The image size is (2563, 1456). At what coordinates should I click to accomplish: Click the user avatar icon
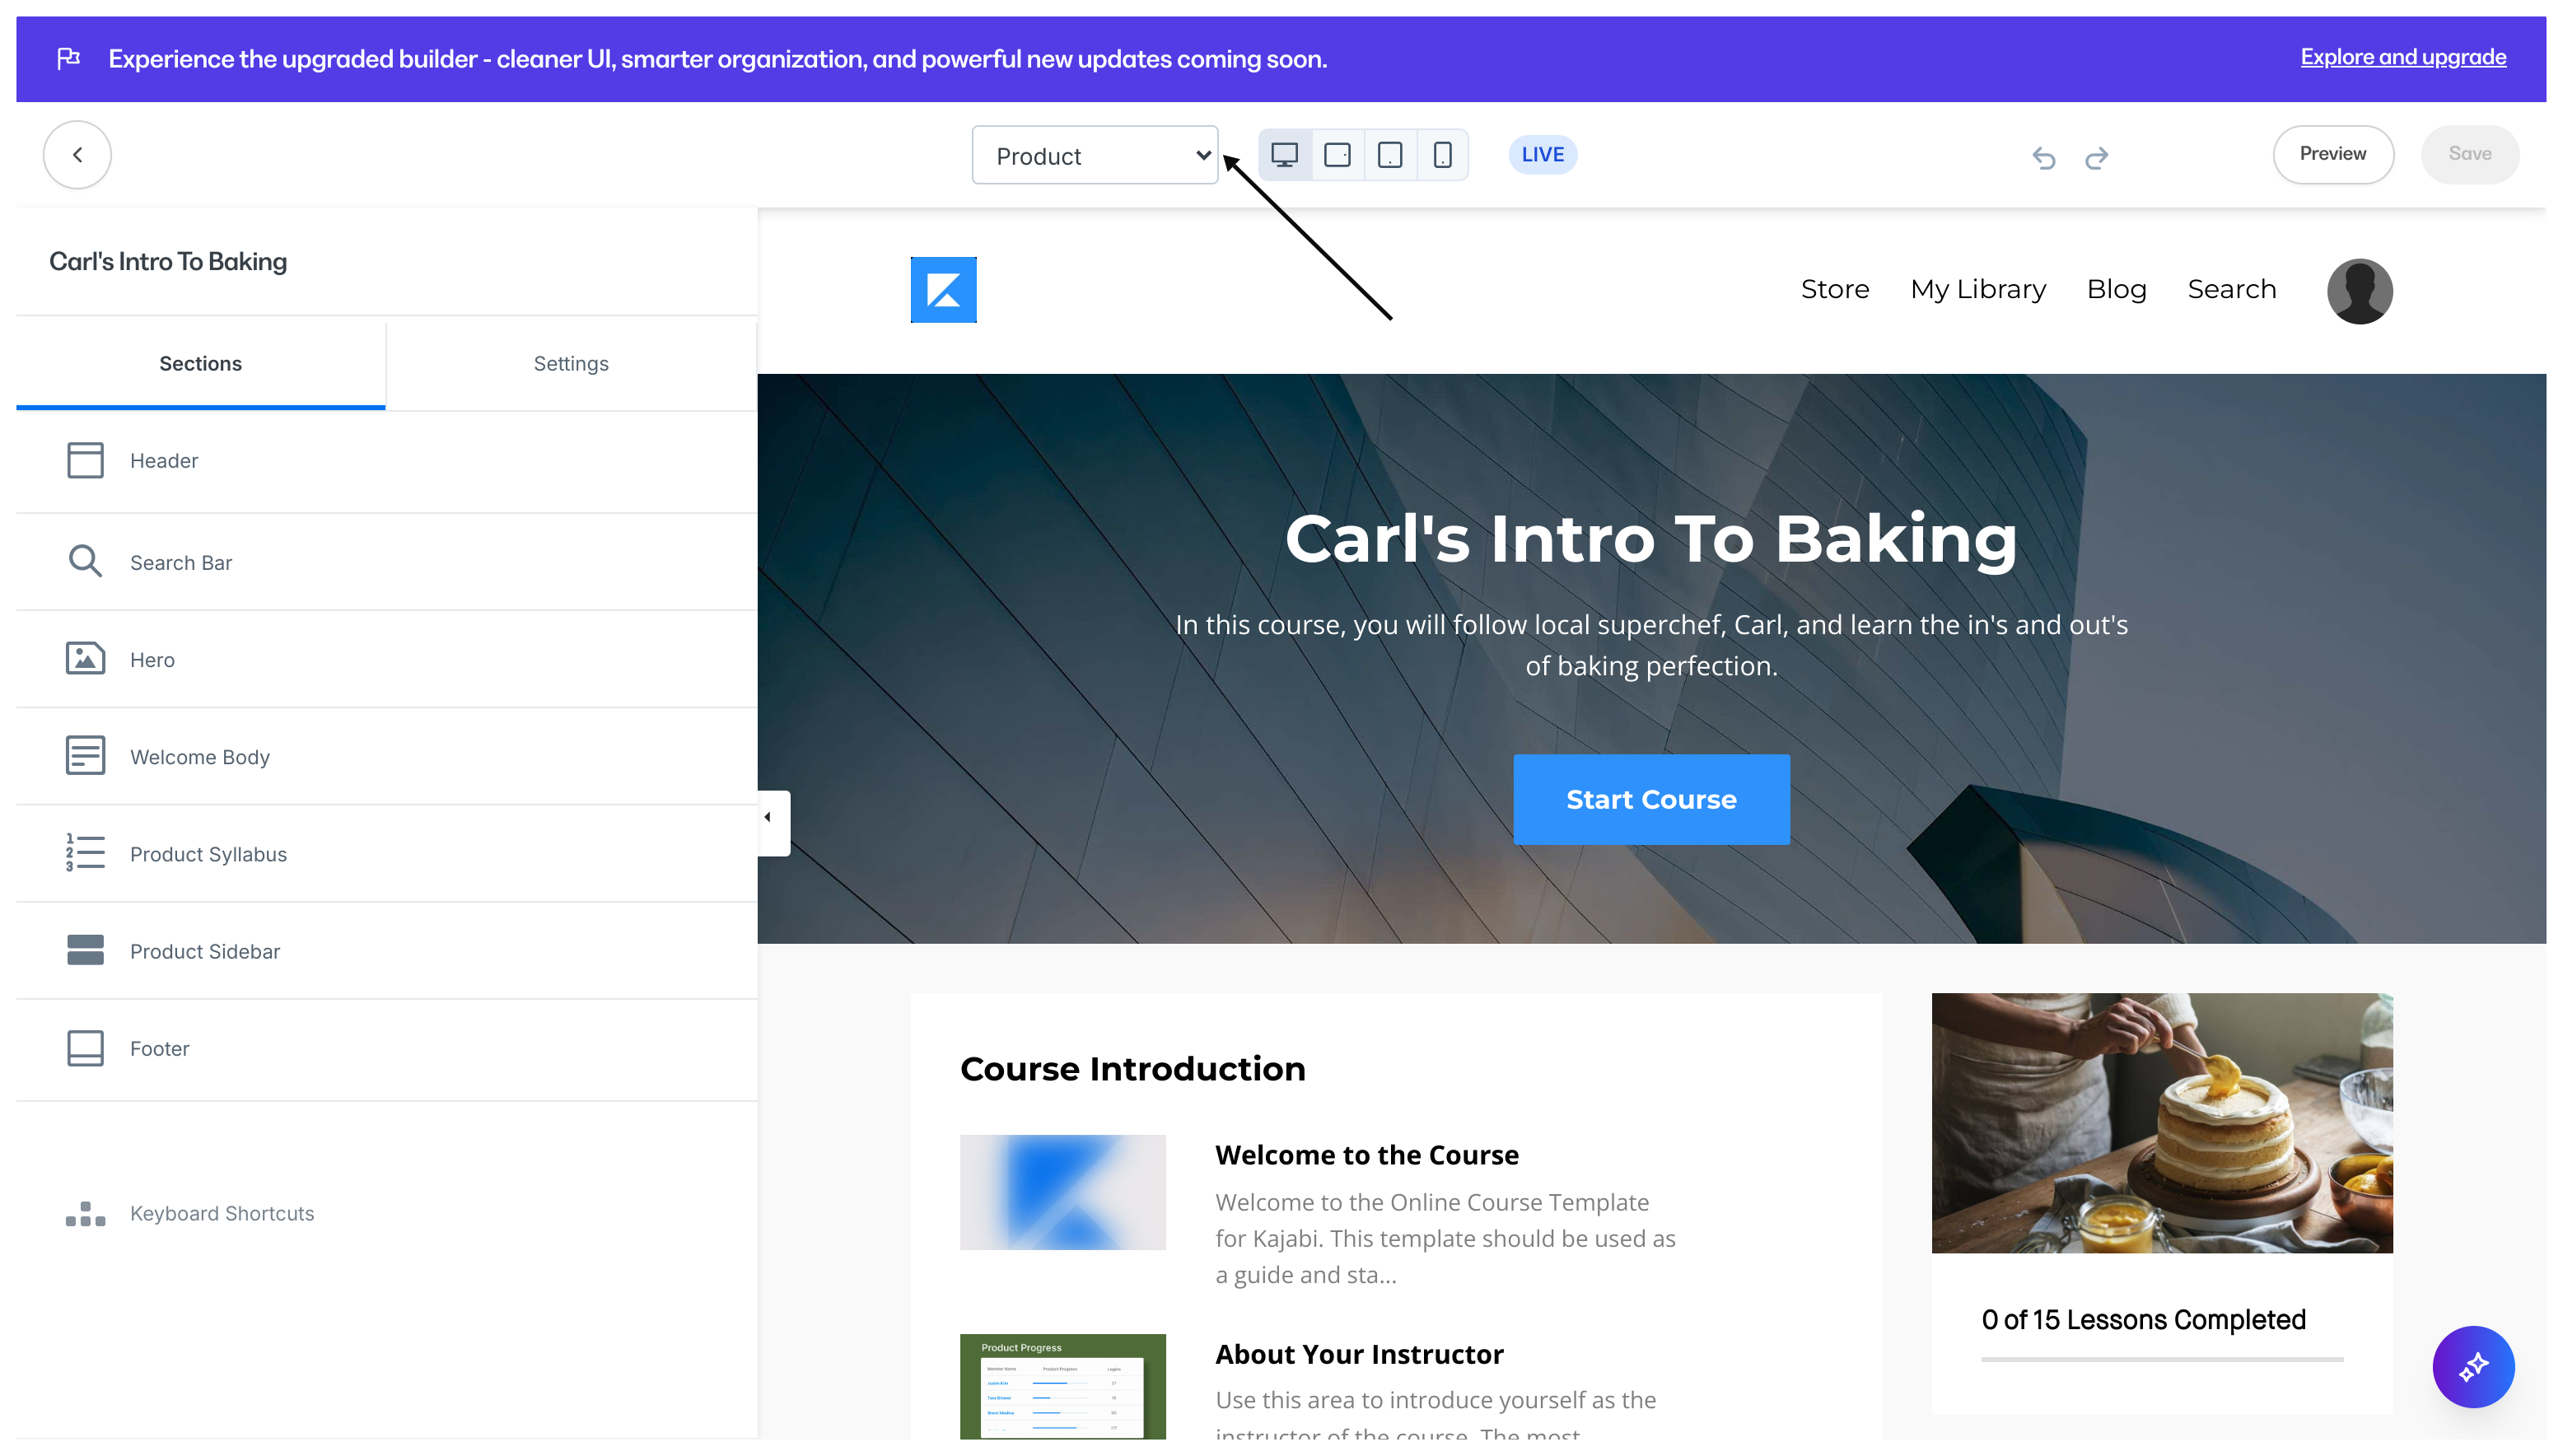(2359, 291)
